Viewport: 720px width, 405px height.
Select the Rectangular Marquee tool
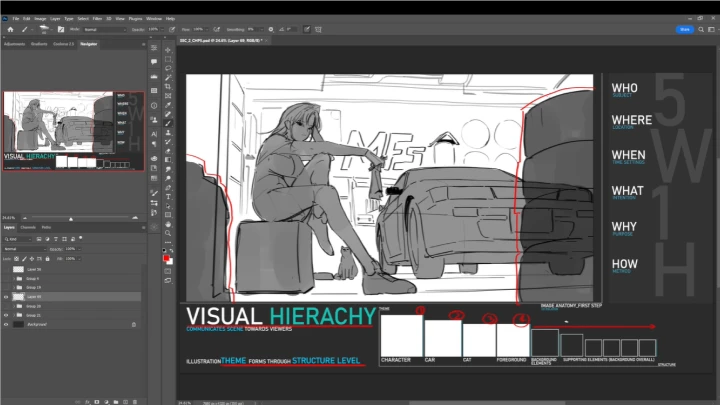(168, 59)
